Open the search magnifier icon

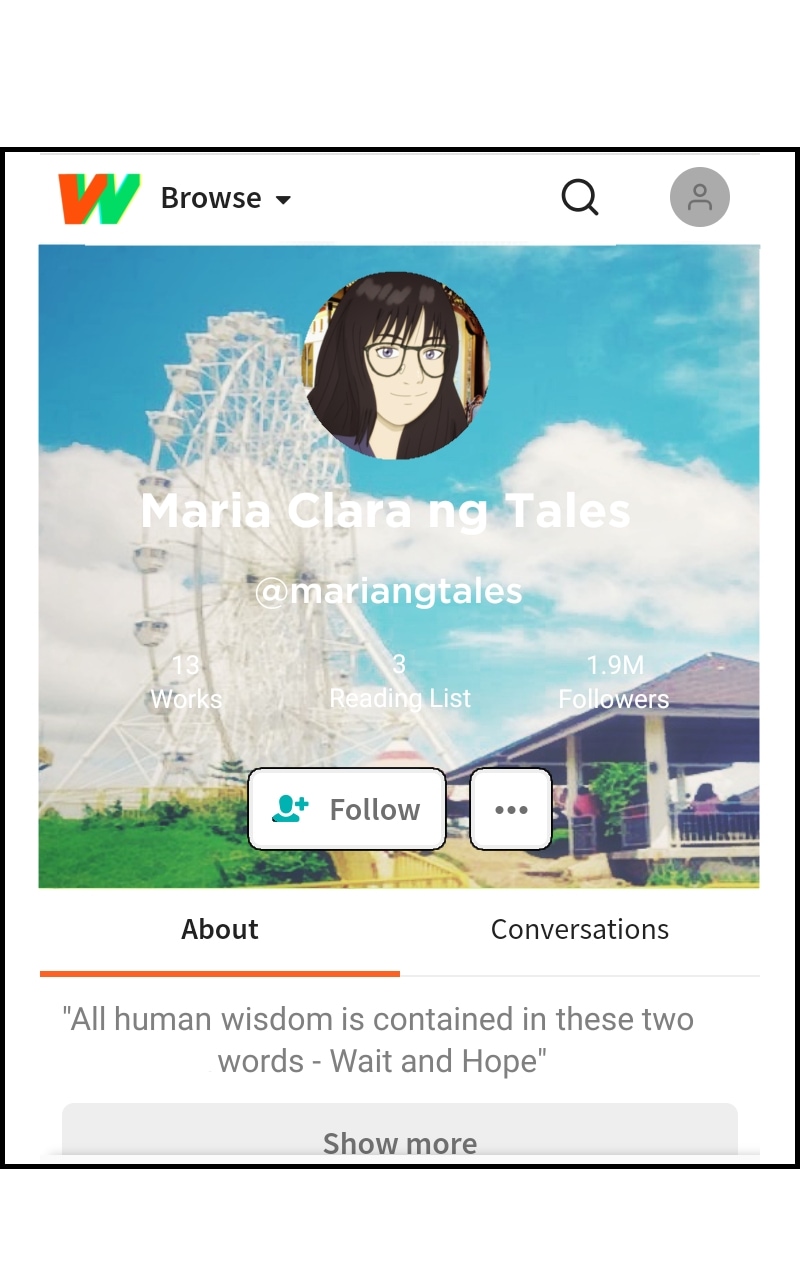pos(580,197)
